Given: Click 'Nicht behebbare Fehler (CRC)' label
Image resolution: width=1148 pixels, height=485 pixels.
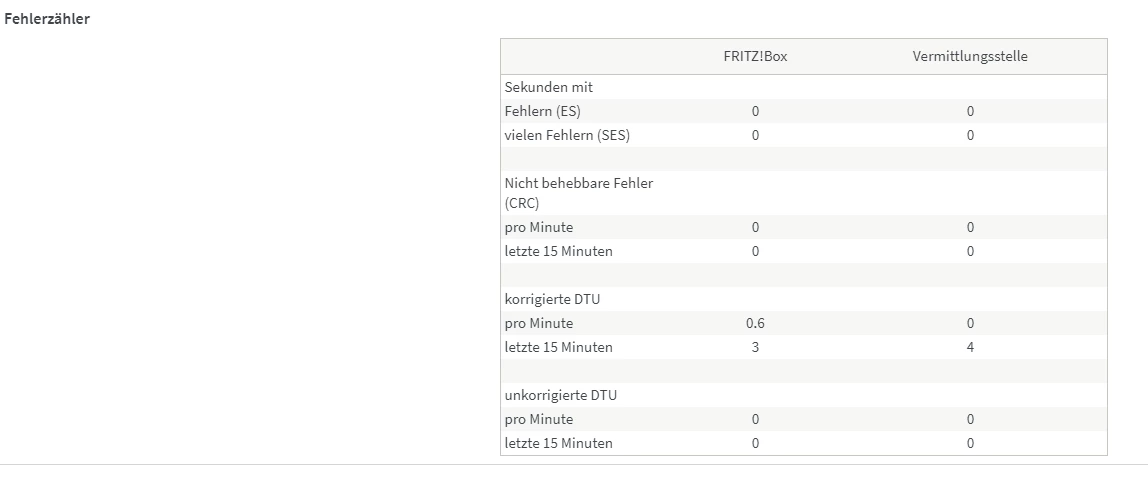Looking at the screenshot, I should (x=578, y=192).
